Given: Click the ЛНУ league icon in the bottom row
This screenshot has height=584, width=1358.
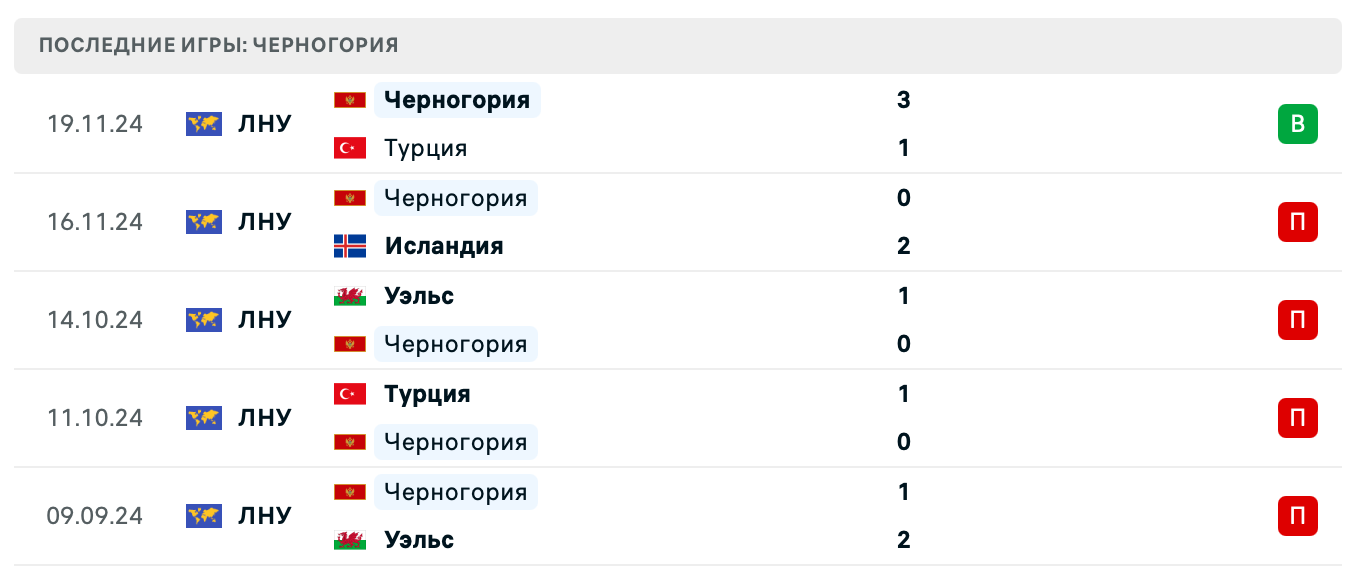Looking at the screenshot, I should pos(203,516).
